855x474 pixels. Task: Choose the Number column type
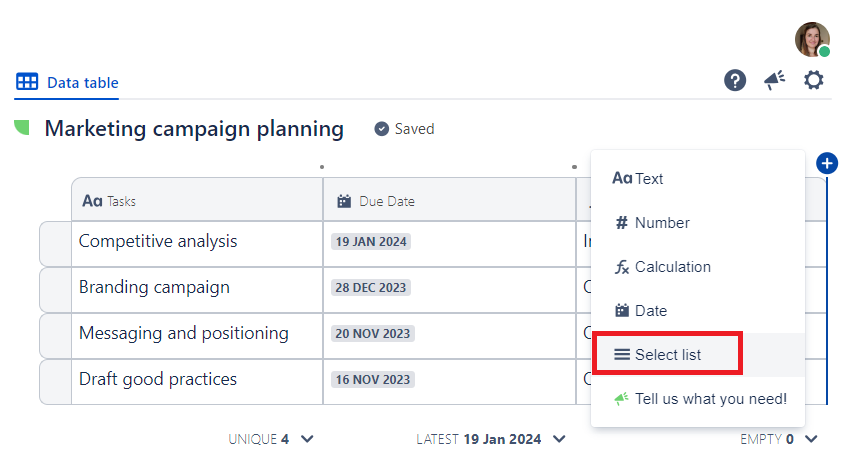pos(651,223)
